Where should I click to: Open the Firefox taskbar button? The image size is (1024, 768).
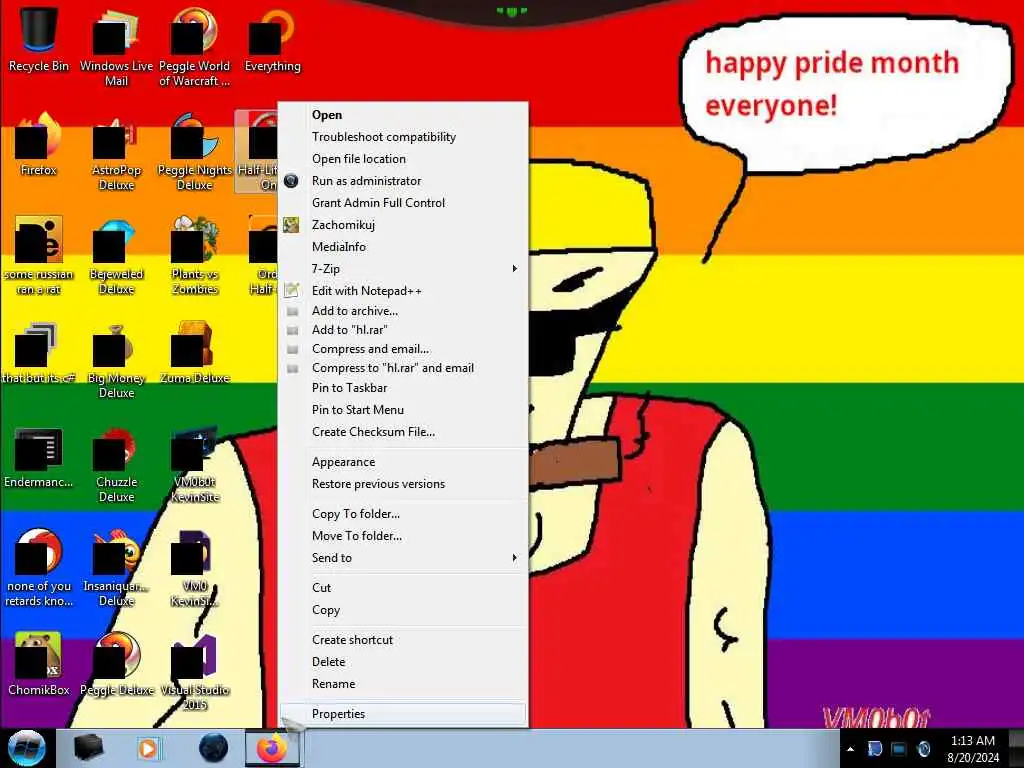tap(272, 748)
